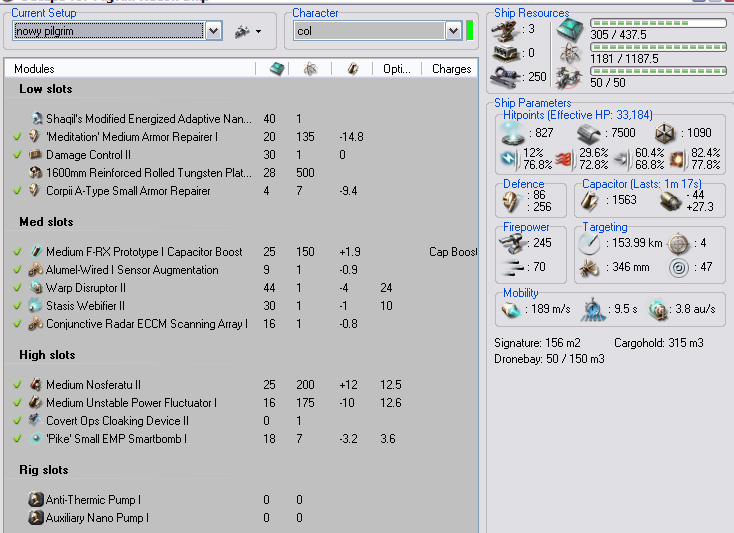Screen dimensions: 734x533
Task: Click the launcher hardpoints icon
Action: (x=505, y=53)
